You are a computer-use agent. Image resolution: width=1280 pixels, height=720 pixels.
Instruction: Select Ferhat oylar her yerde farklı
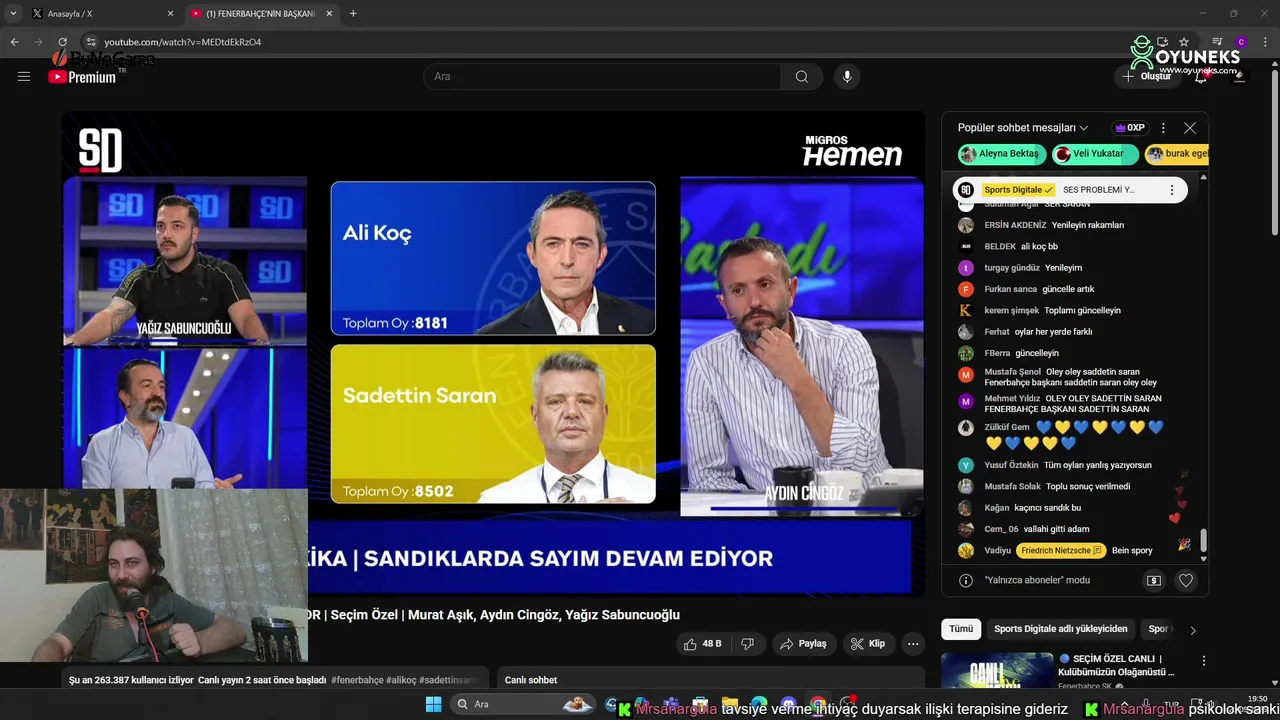pyautogui.click(x=1075, y=332)
